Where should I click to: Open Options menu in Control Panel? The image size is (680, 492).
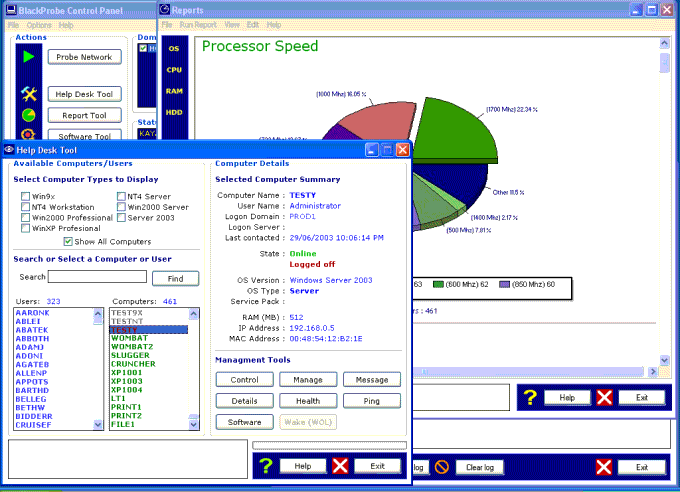coord(39,25)
